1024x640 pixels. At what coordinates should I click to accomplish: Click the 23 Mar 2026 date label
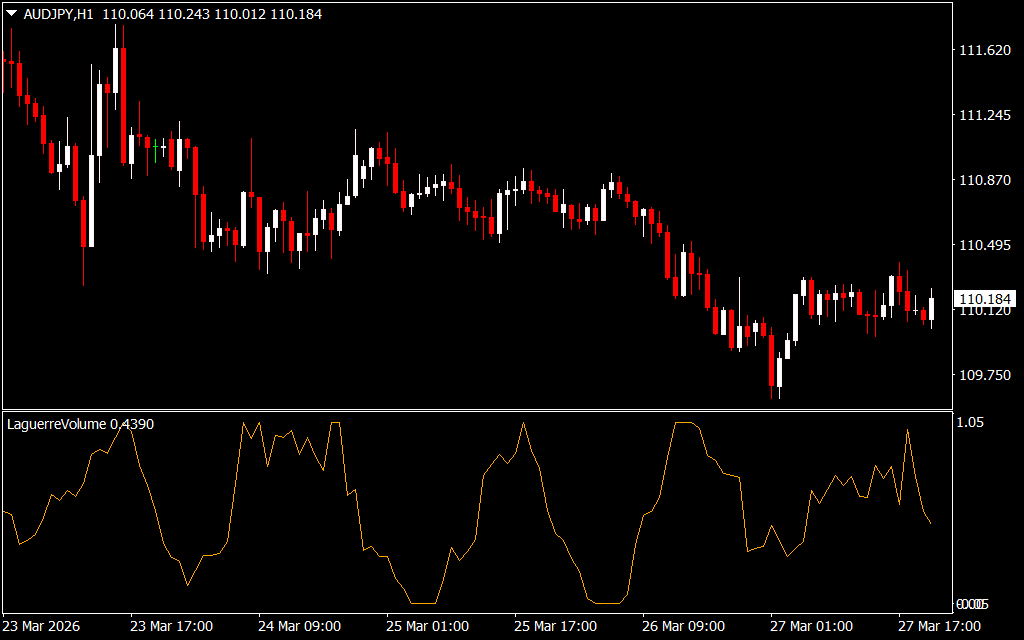click(x=44, y=626)
